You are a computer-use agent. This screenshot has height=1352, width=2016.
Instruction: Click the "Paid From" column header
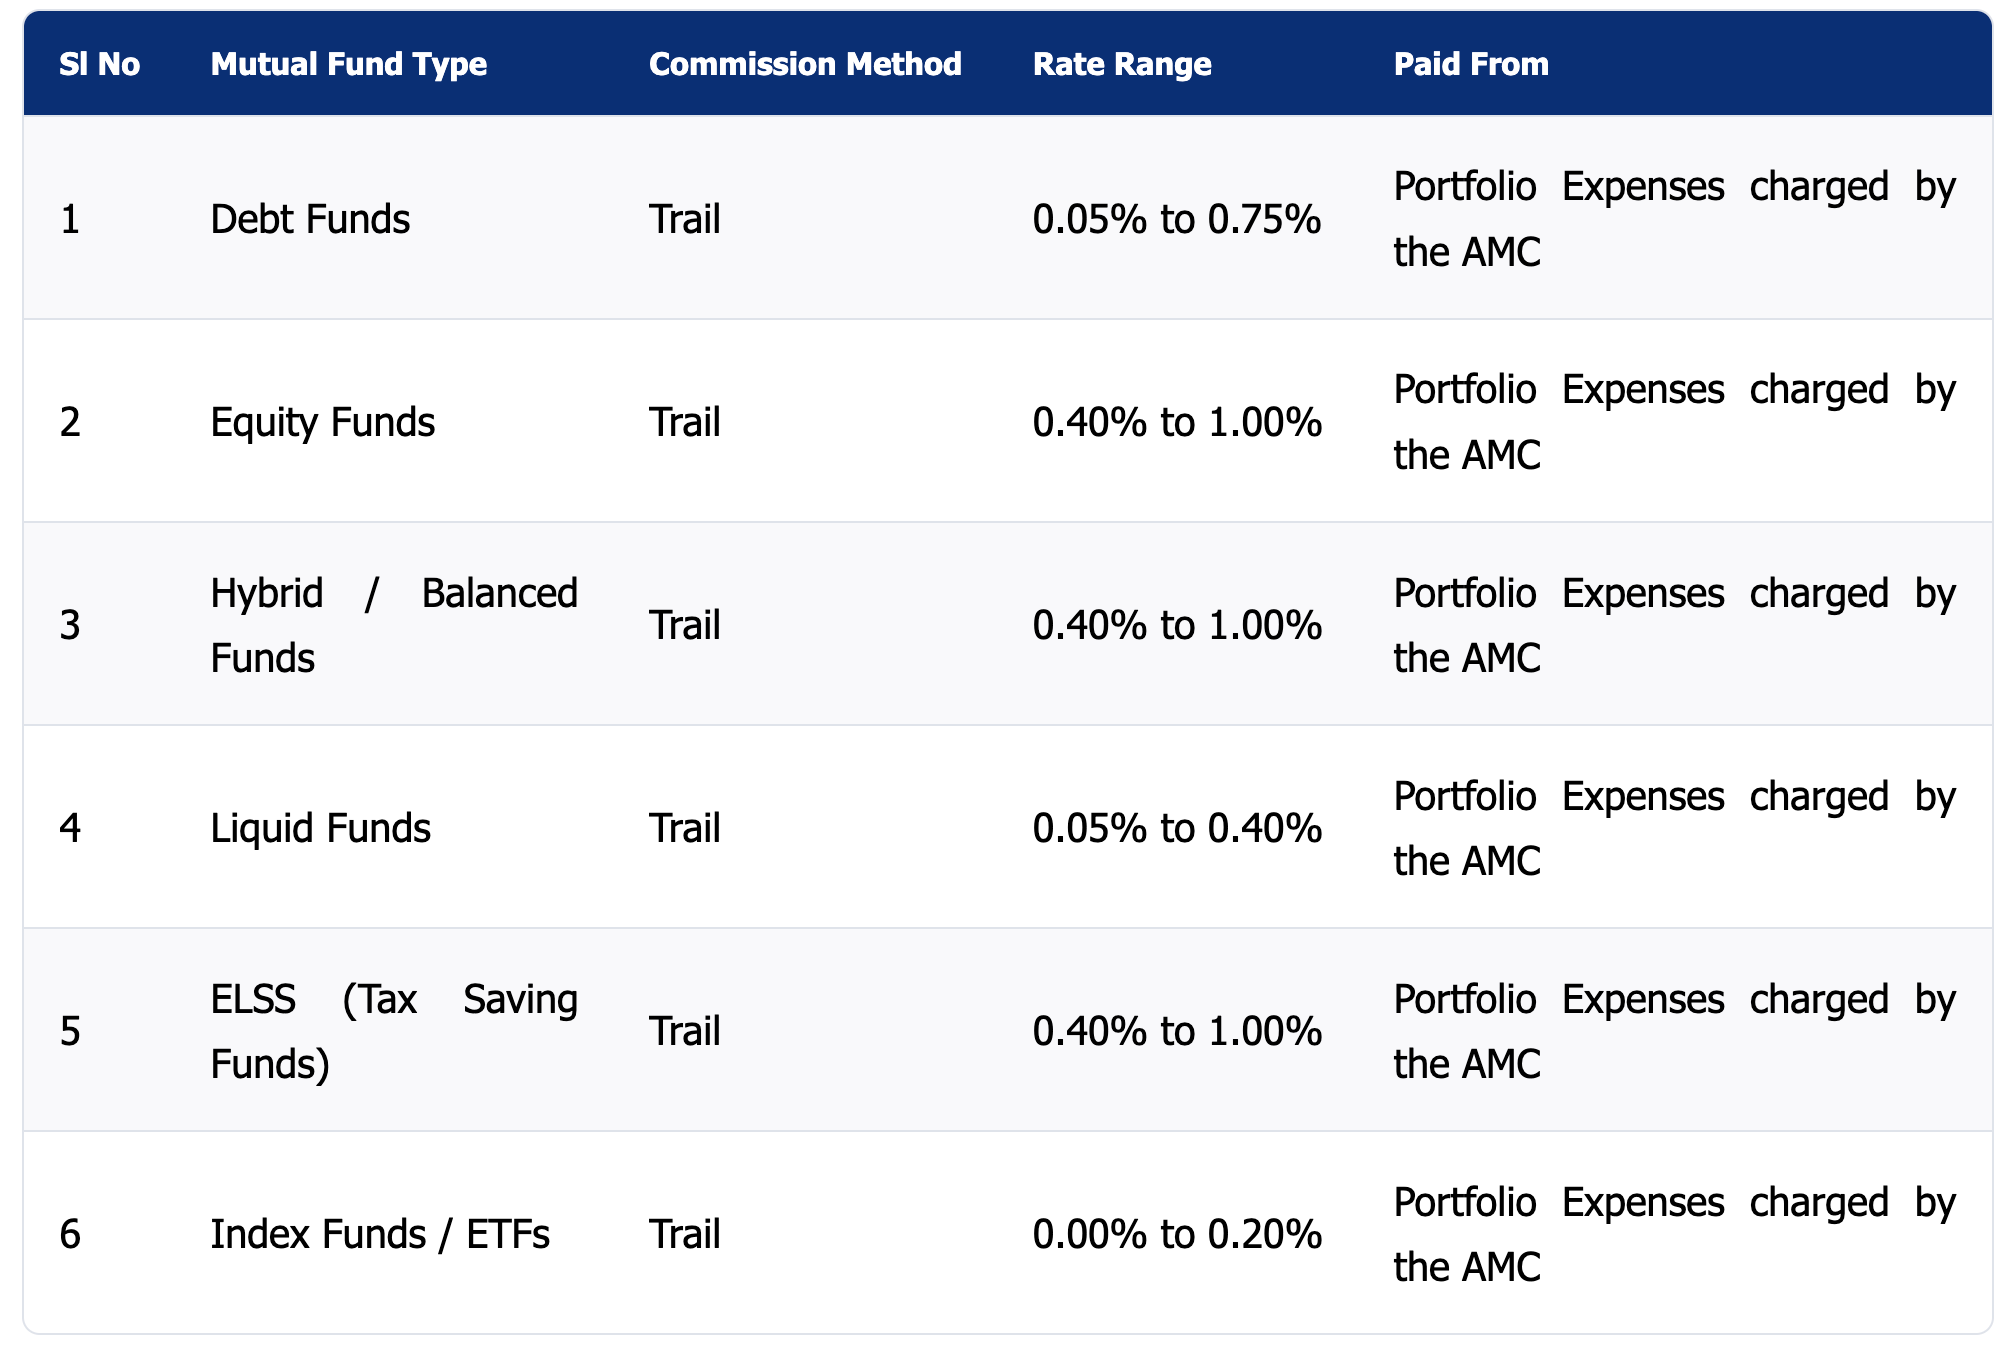tap(1470, 64)
